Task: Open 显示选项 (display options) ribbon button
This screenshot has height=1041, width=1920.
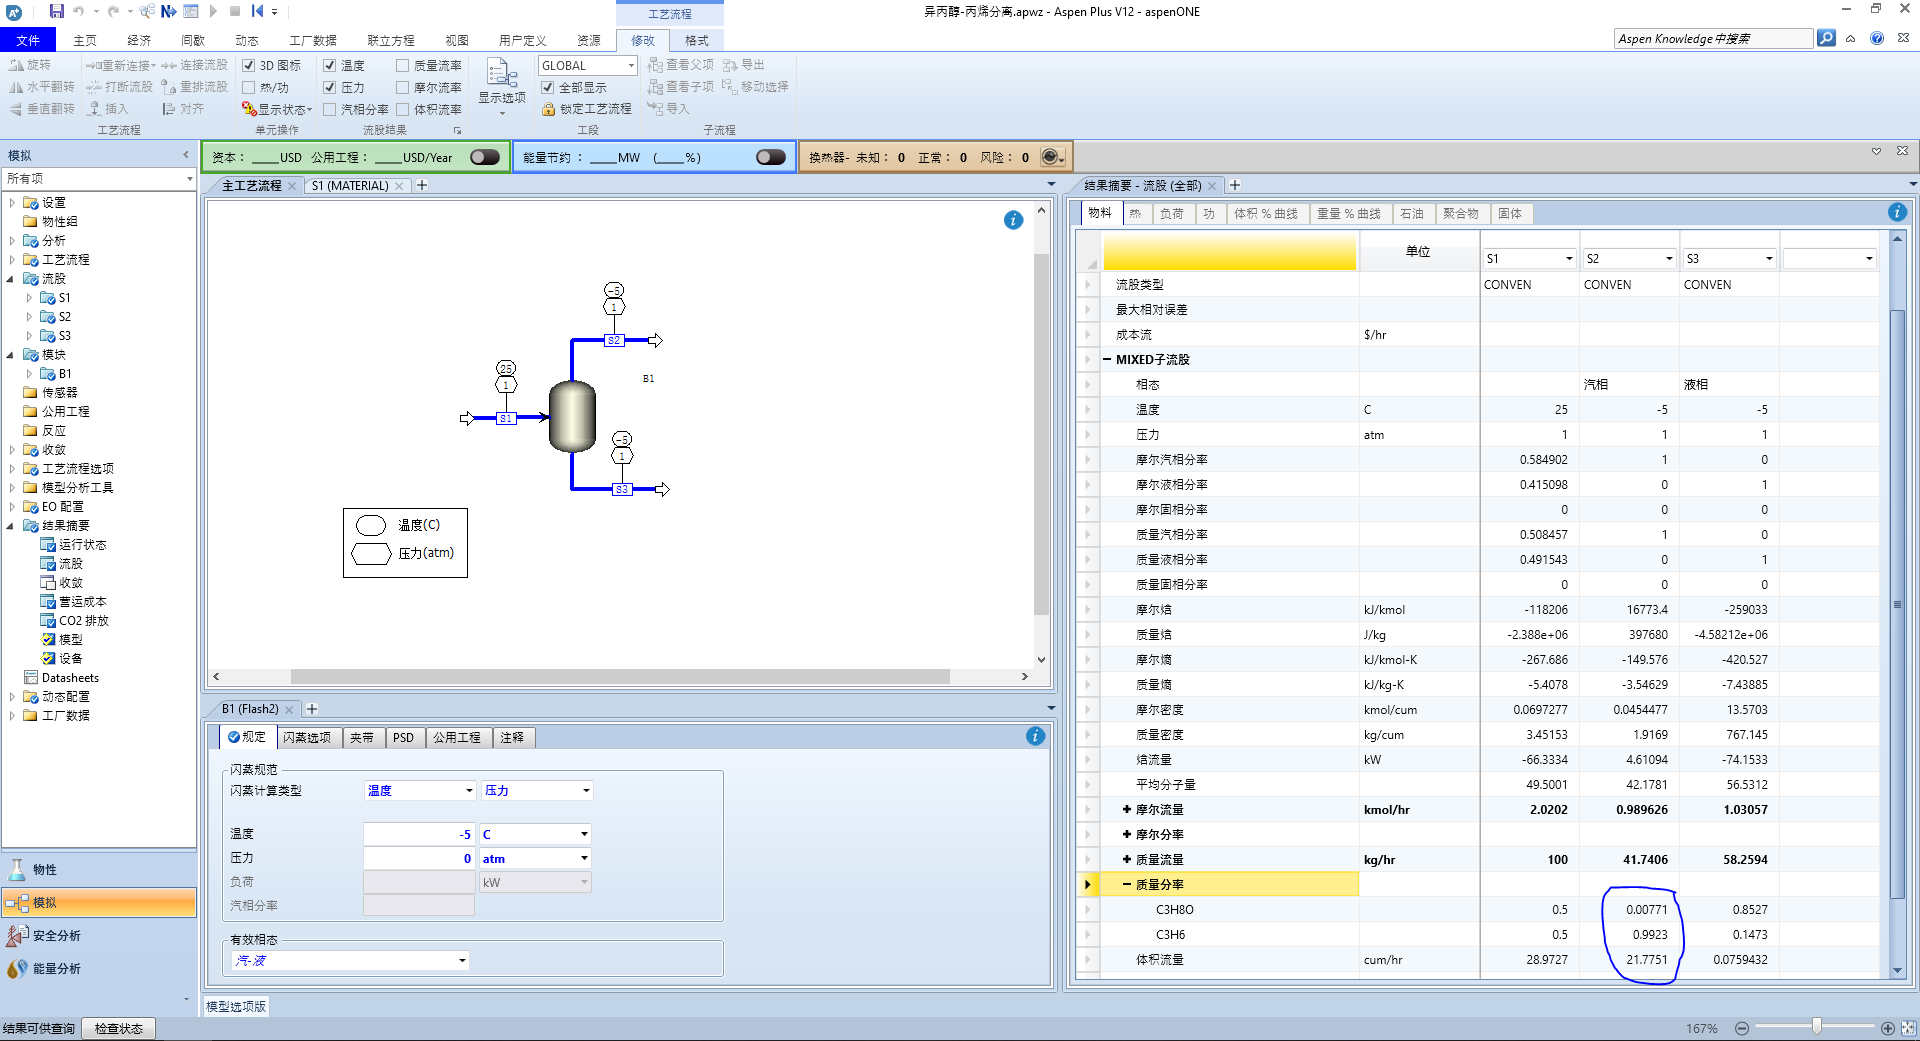Action: [x=501, y=85]
